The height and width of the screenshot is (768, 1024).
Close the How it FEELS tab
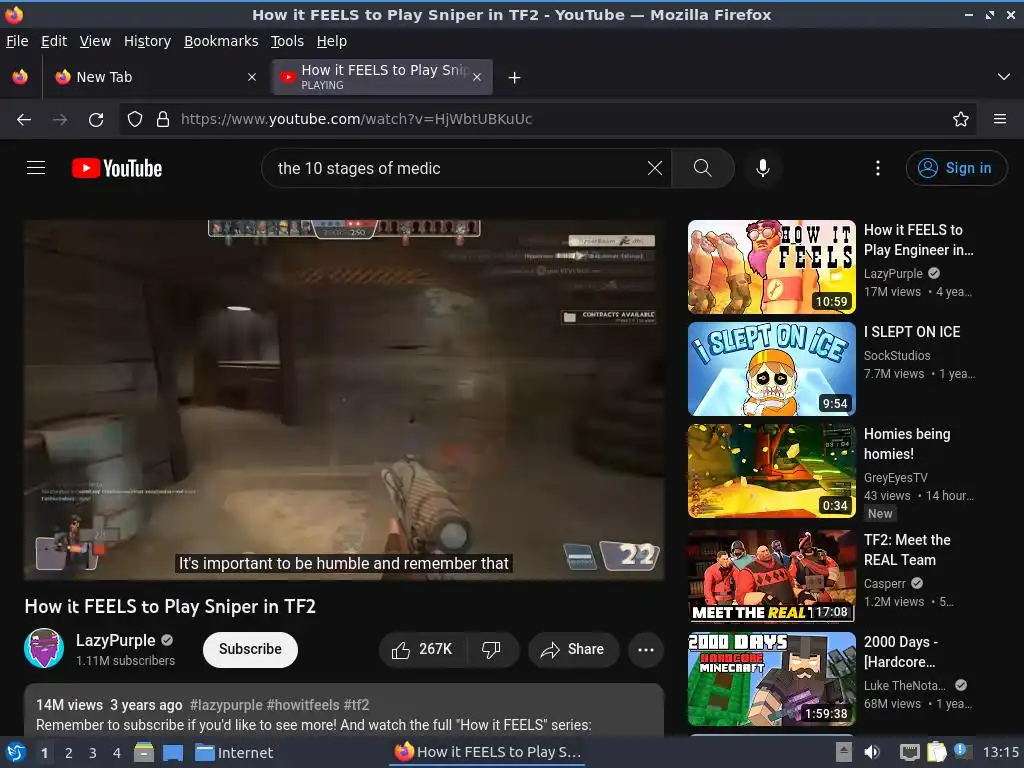[x=477, y=77]
